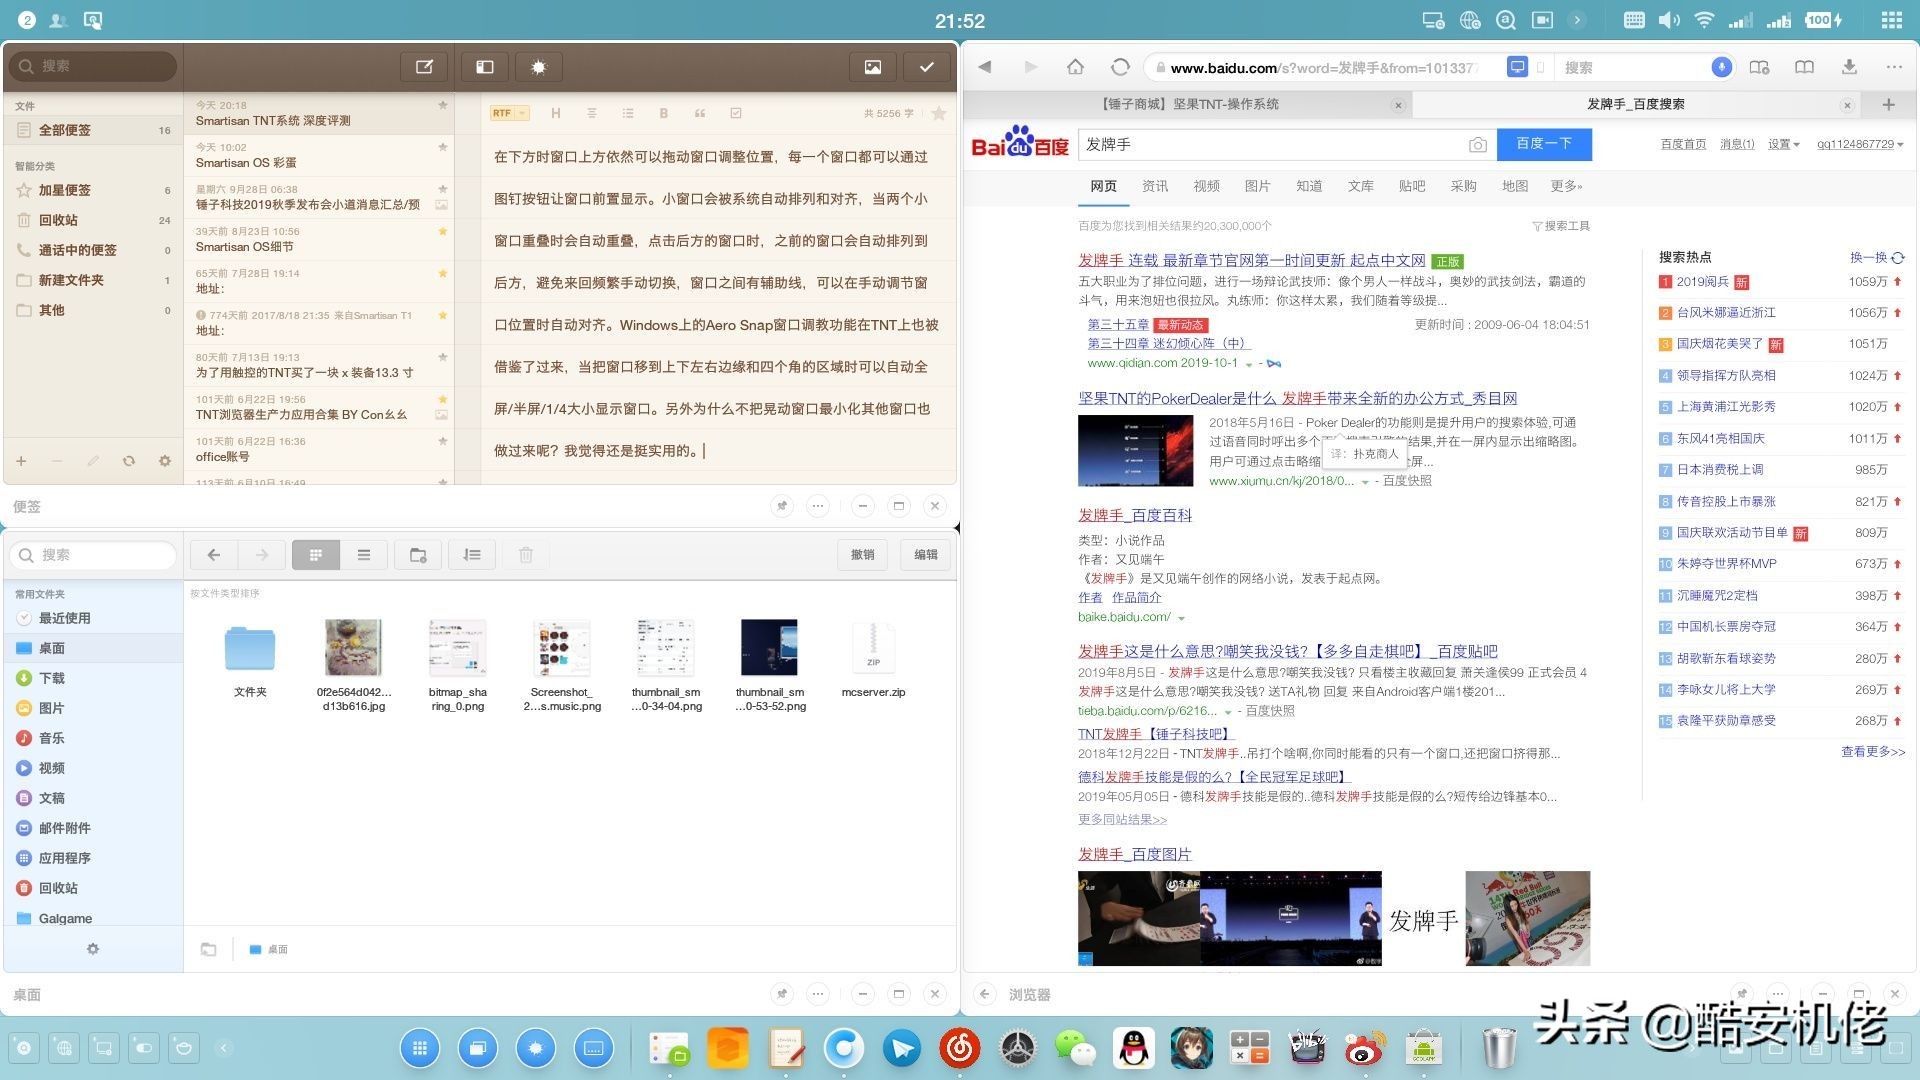Viewport: 1920px width, 1080px height.
Task: Apply bold formatting with the B icon
Action: point(664,113)
